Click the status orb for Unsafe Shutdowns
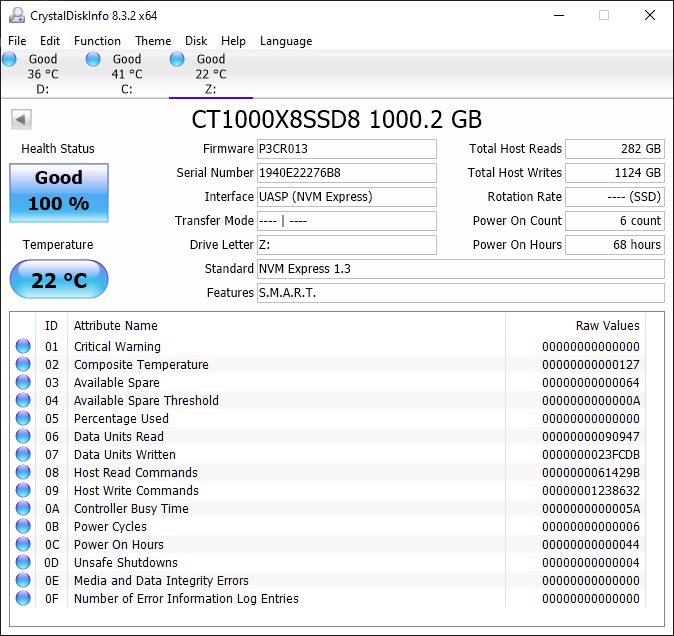The height and width of the screenshot is (636, 674). tap(23, 563)
